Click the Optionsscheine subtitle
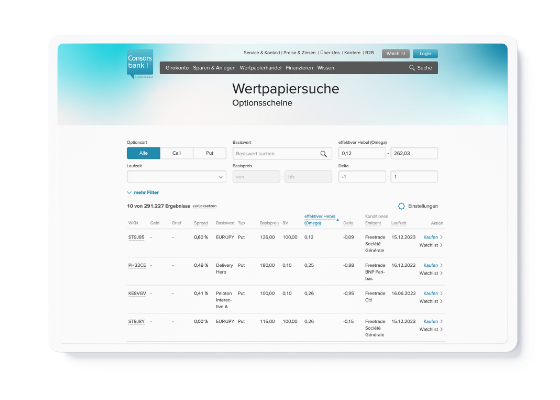The height and width of the screenshot is (400, 560). point(262,103)
